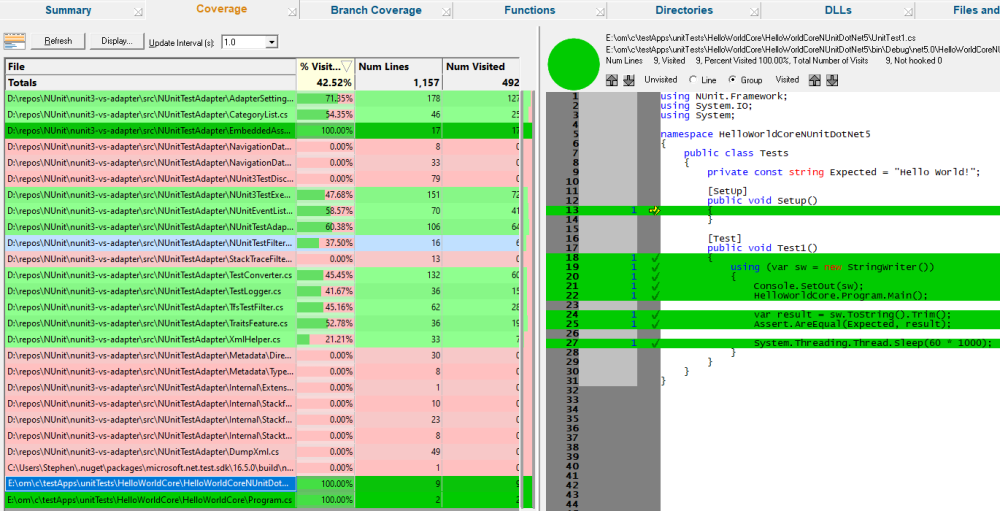This screenshot has height=511, width=1000.
Task: Click the green coverage status circle
Action: [x=573, y=64]
